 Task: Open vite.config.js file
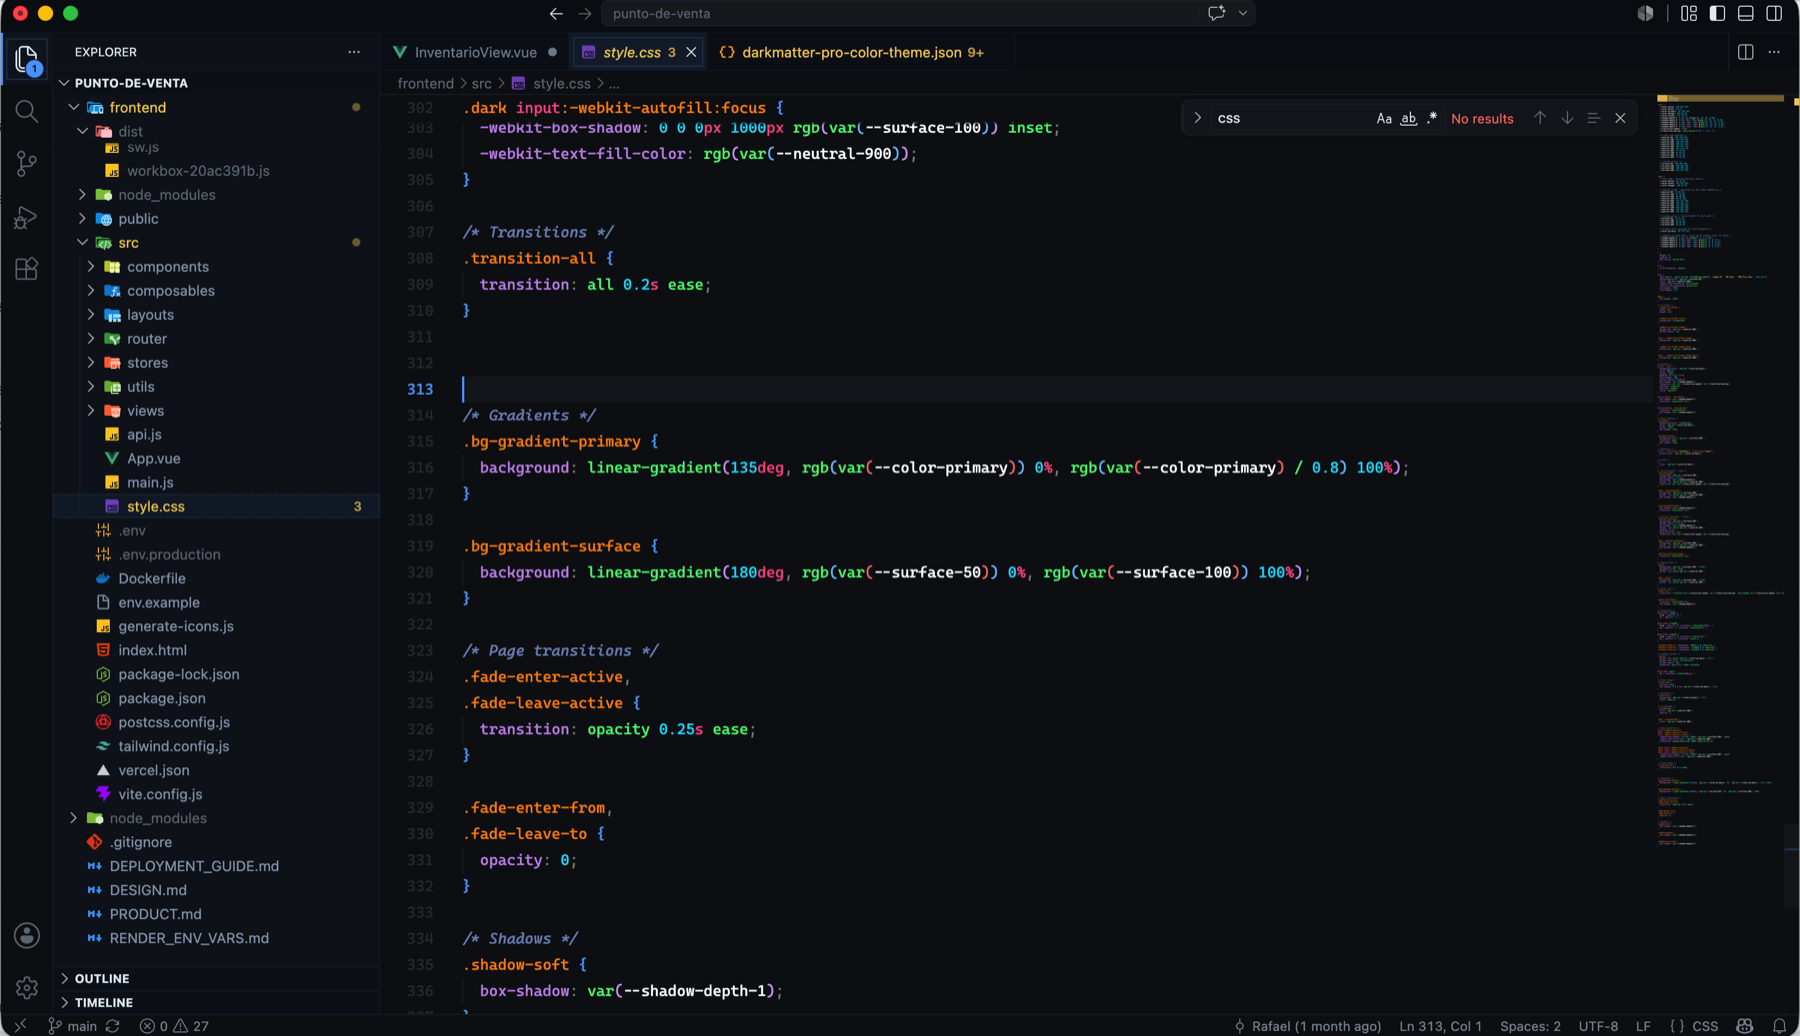tap(160, 794)
